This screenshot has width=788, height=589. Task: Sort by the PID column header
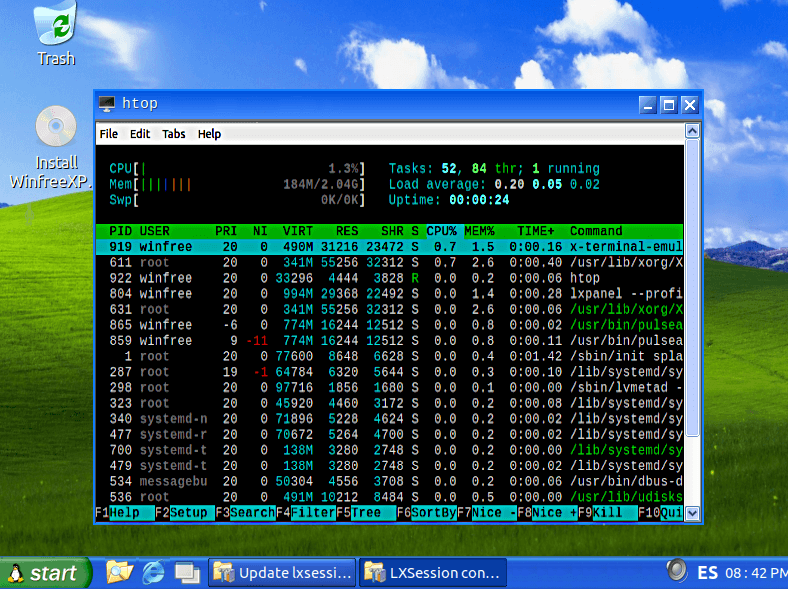coord(121,231)
